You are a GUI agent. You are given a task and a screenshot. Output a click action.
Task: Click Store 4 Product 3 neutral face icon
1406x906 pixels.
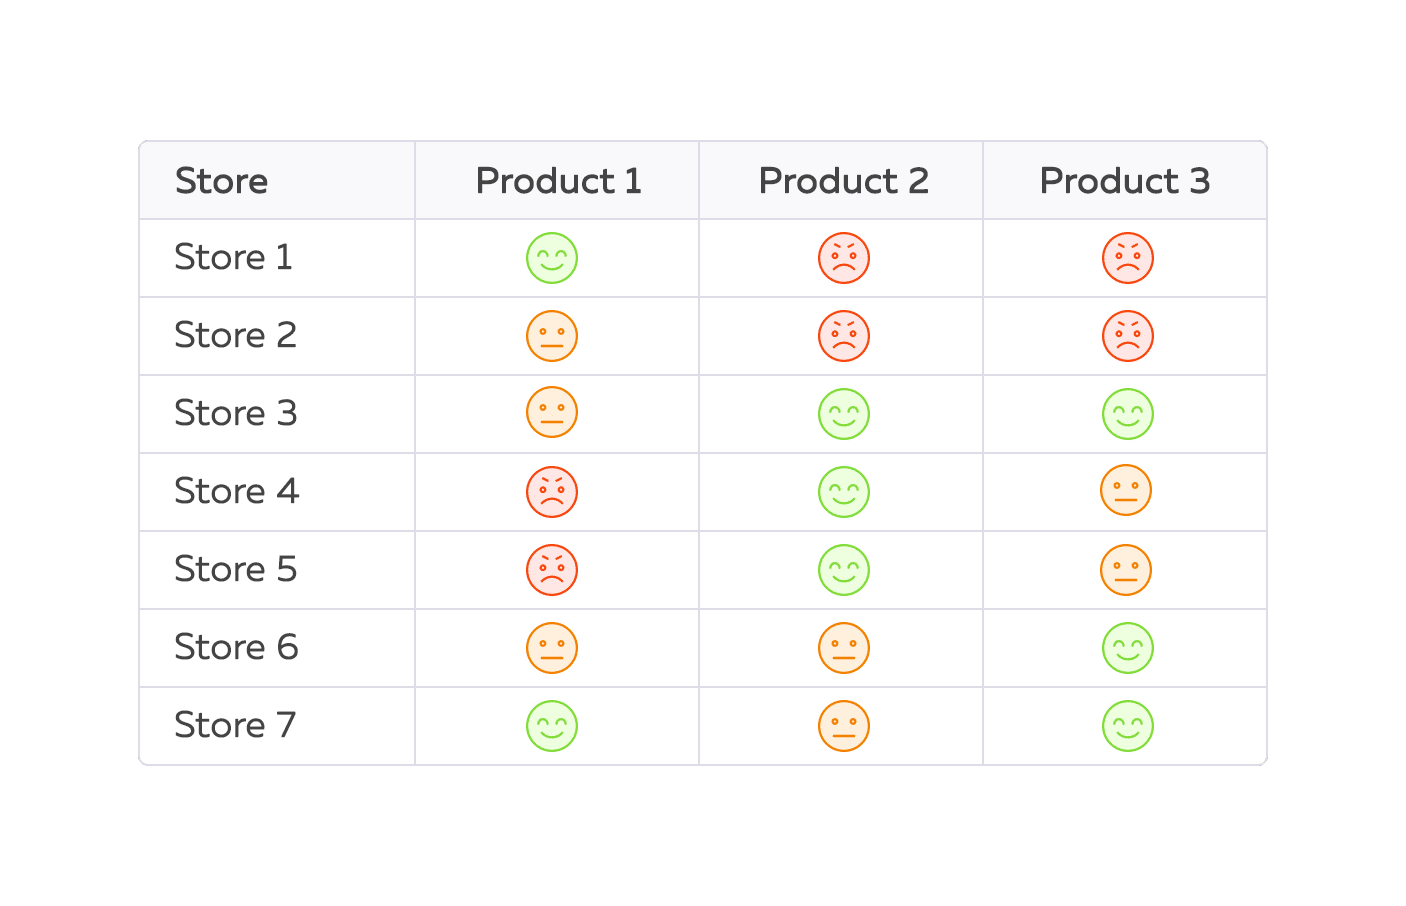pyautogui.click(x=1126, y=491)
